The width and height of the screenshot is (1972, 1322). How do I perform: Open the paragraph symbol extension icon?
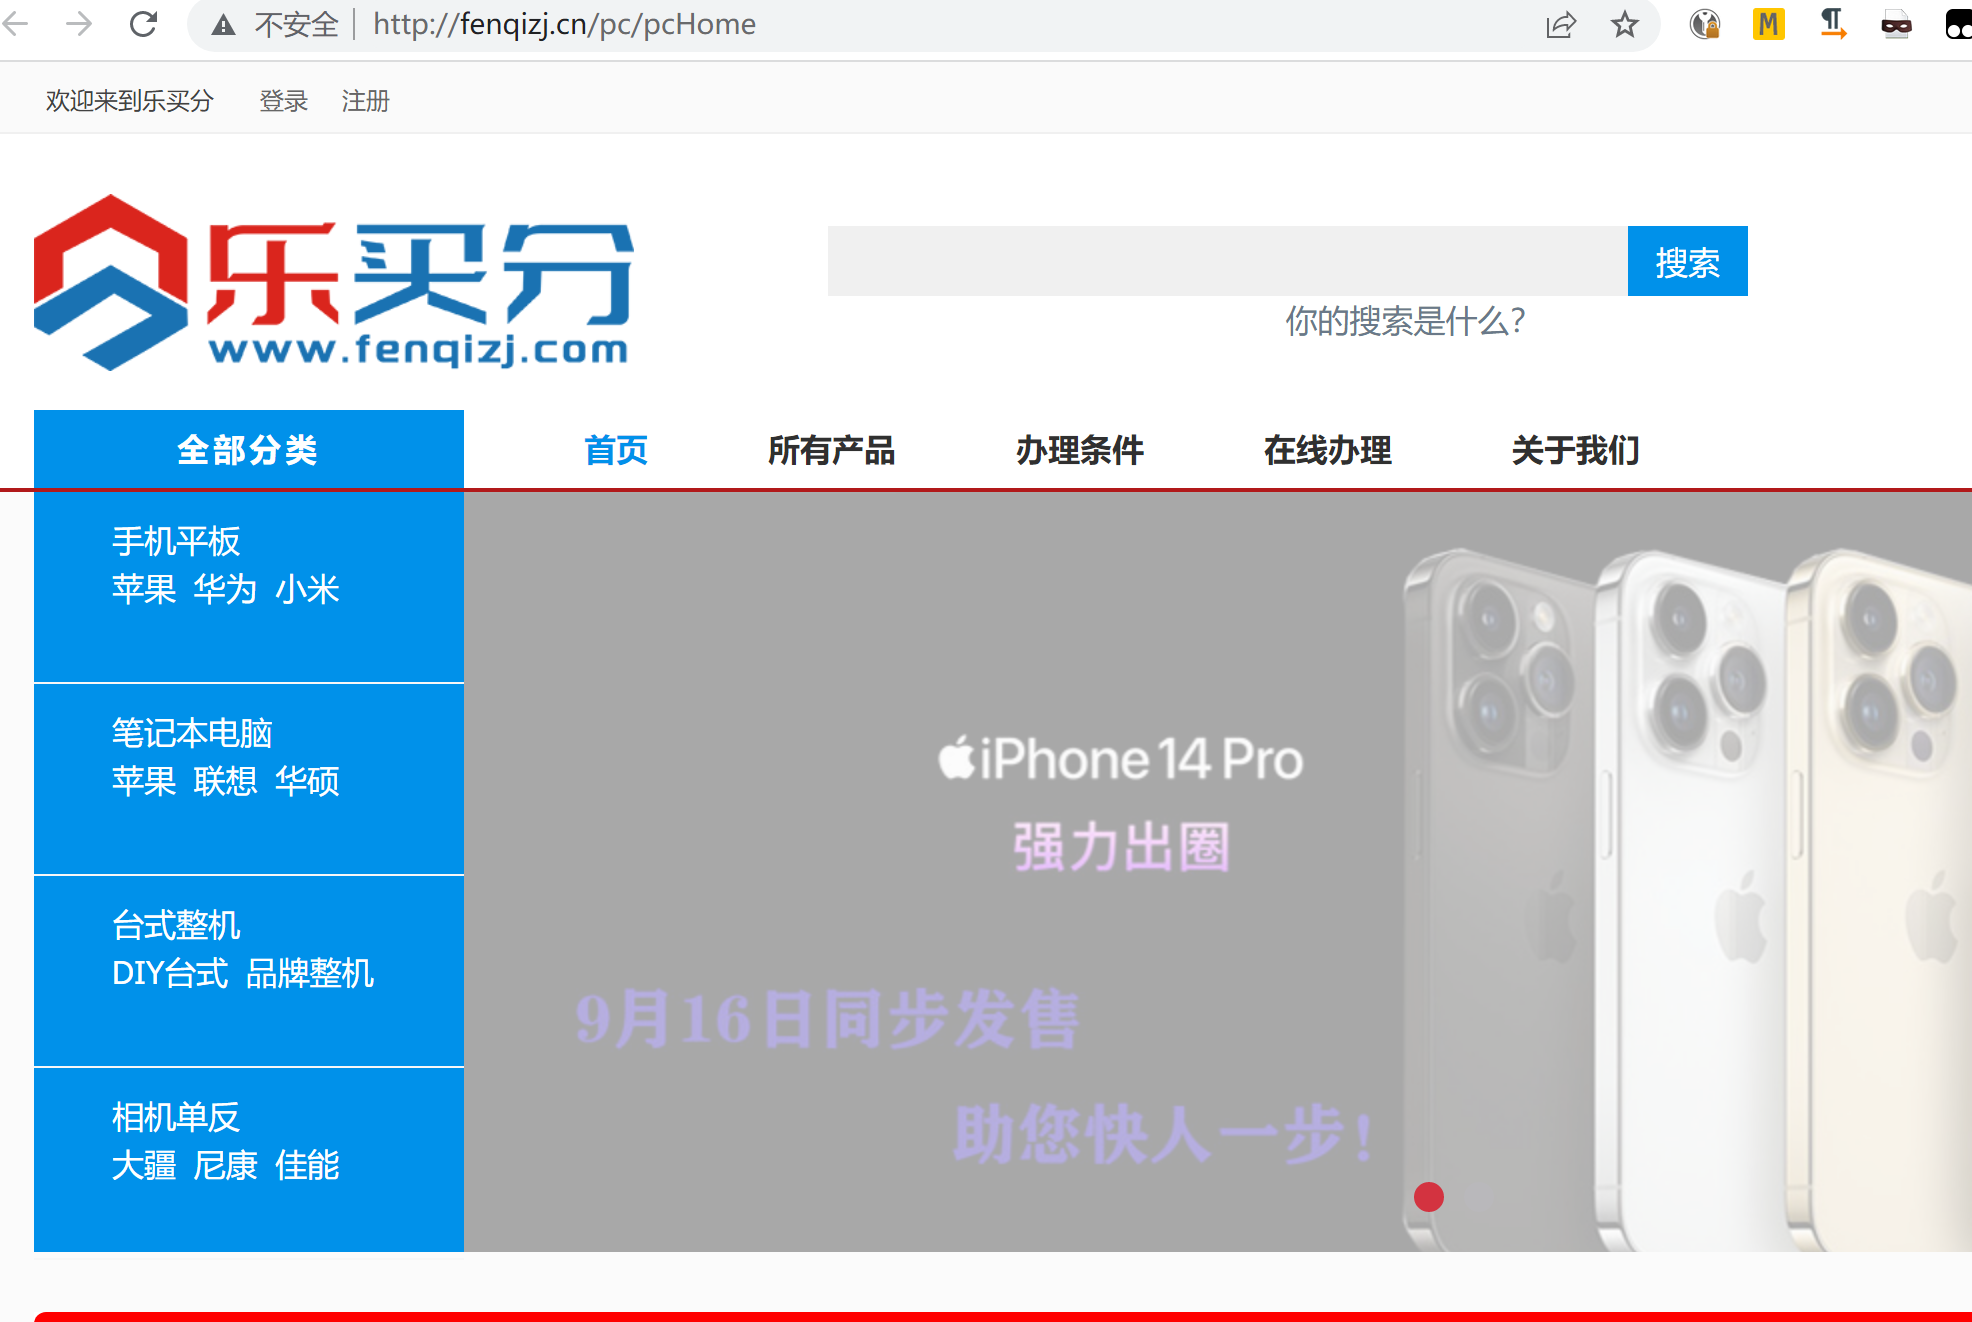1832,24
